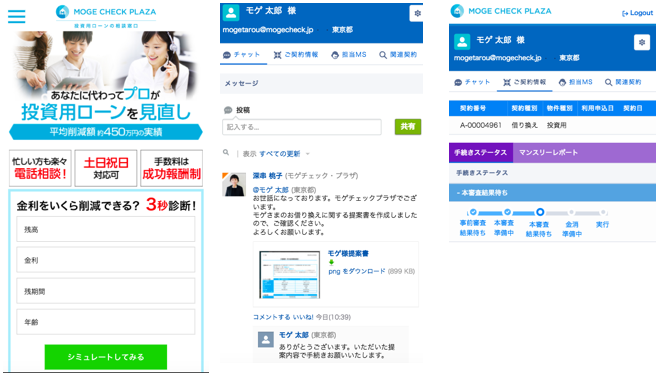This screenshot has height=373, width=664.
Task: Open 関連契約 tab in the contract screen
Action: pyautogui.click(x=623, y=82)
